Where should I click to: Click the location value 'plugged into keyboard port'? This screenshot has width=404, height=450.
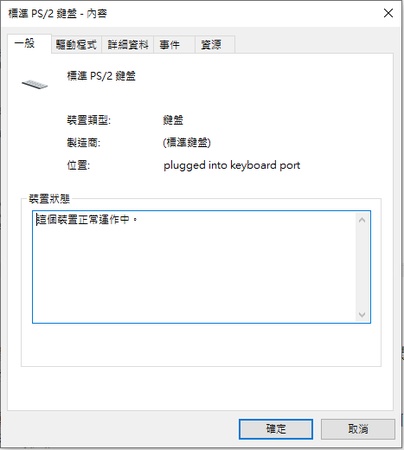click(232, 165)
